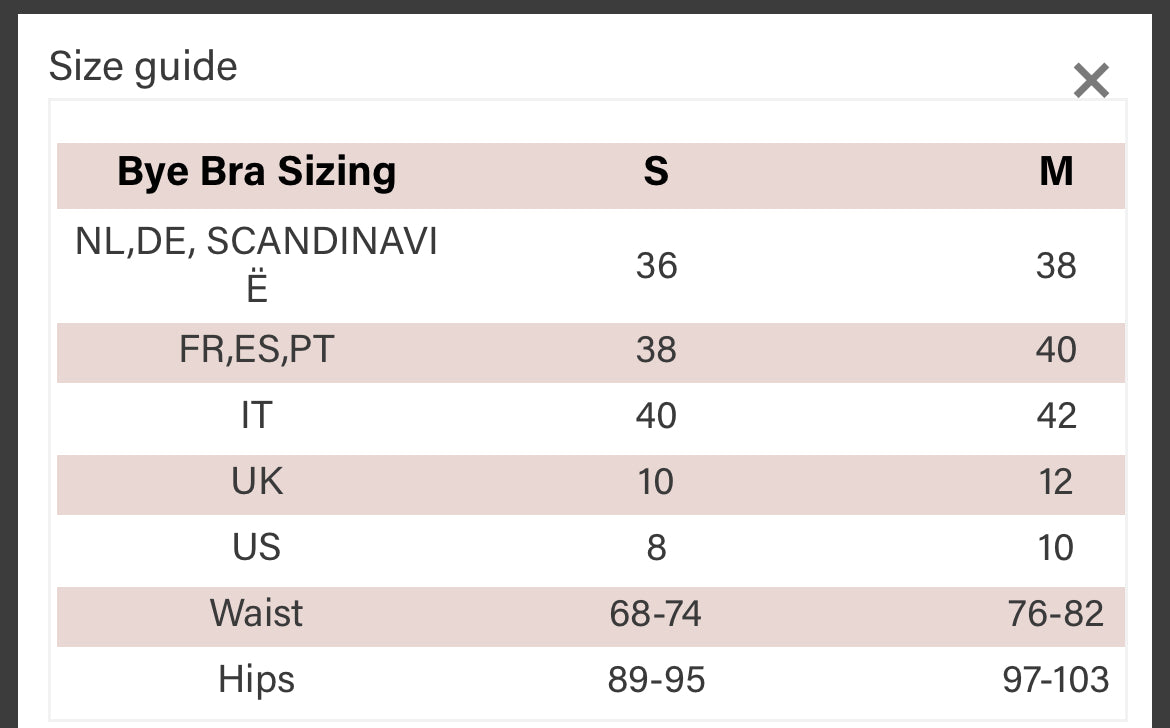Close the Size guide popup

point(1090,80)
